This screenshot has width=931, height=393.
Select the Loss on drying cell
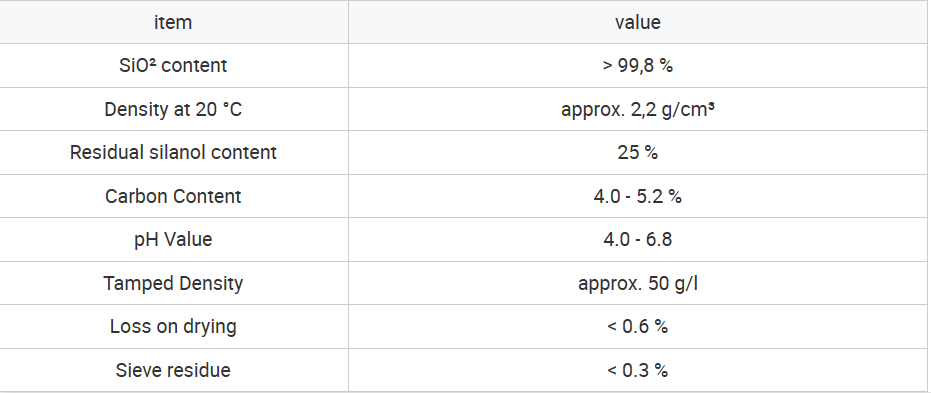173,327
